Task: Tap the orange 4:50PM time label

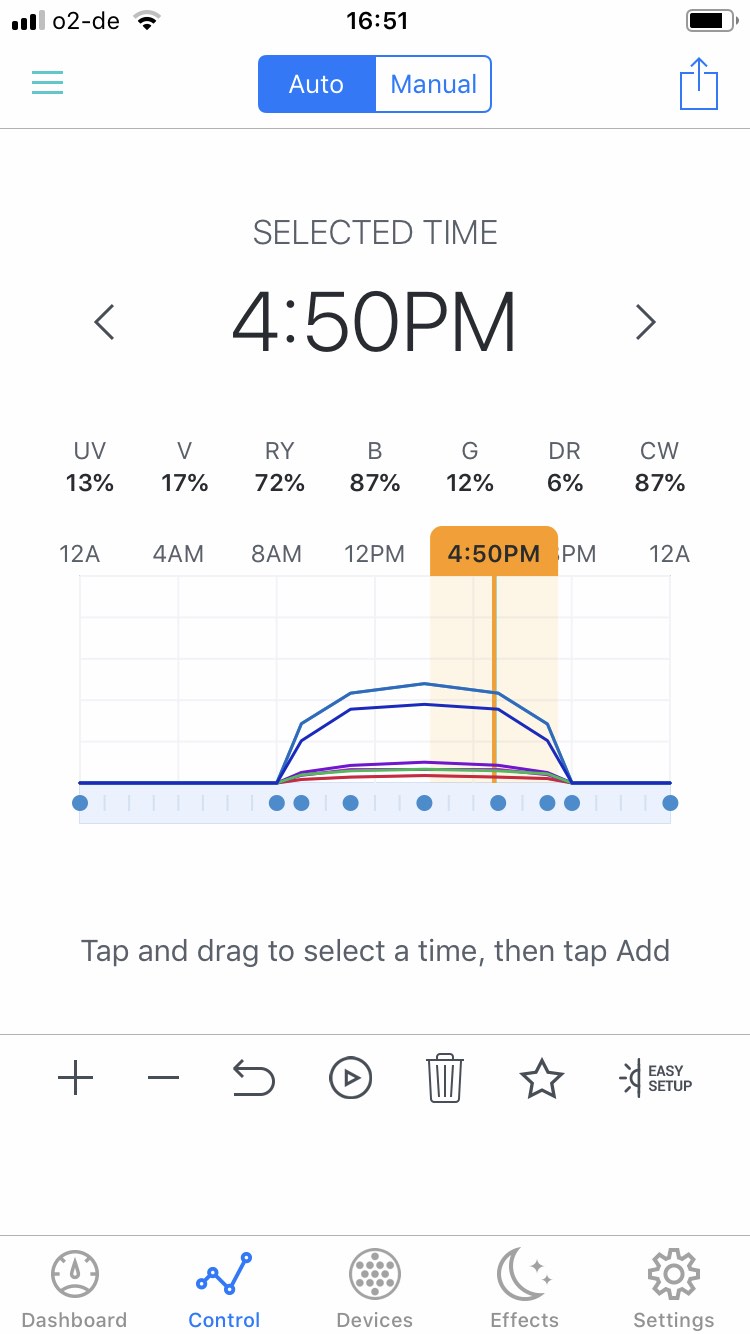Action: point(494,553)
